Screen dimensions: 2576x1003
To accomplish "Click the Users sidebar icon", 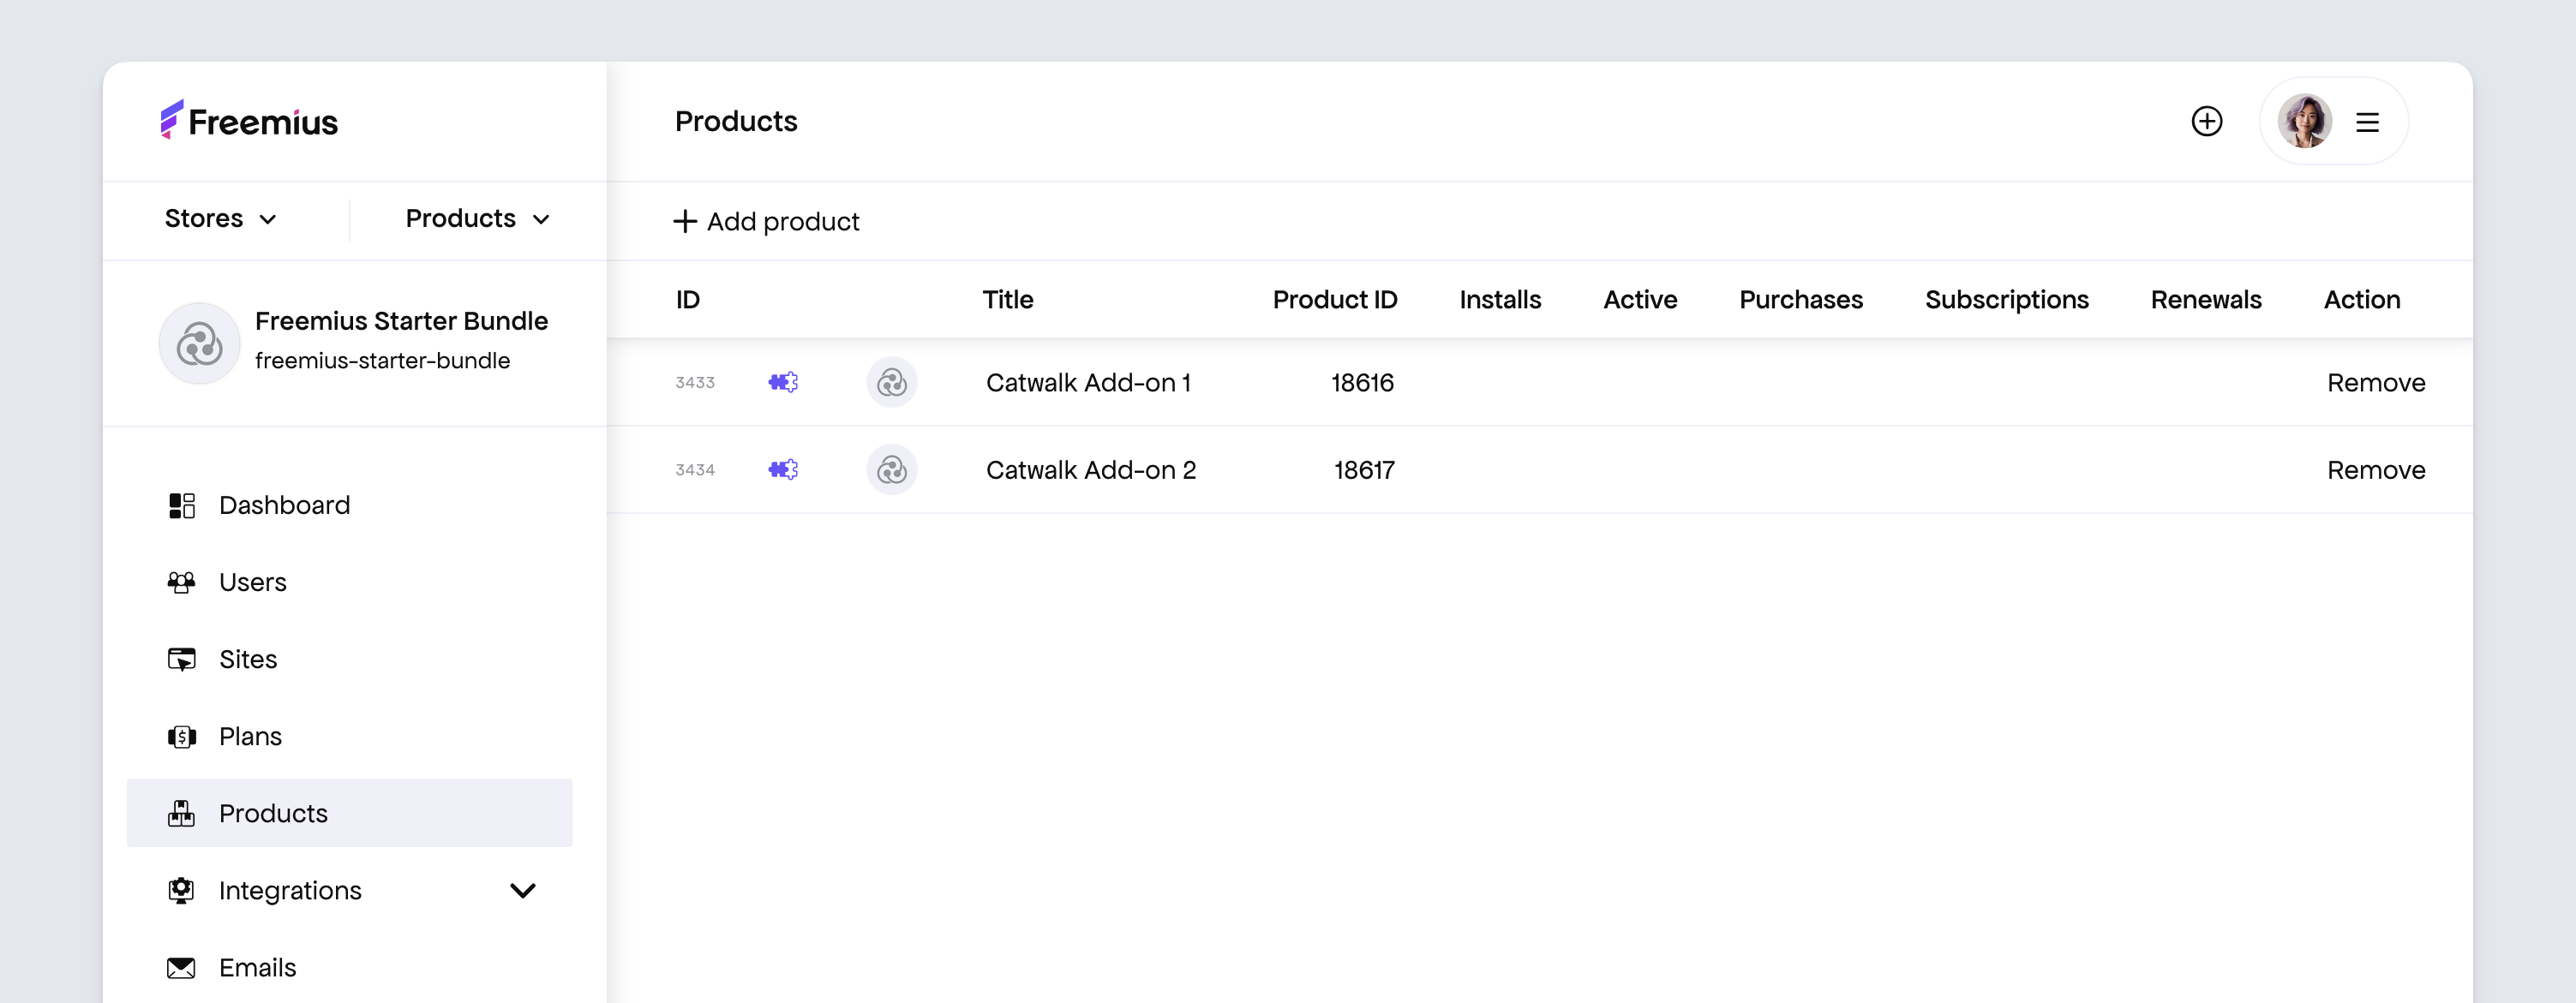I will [181, 582].
